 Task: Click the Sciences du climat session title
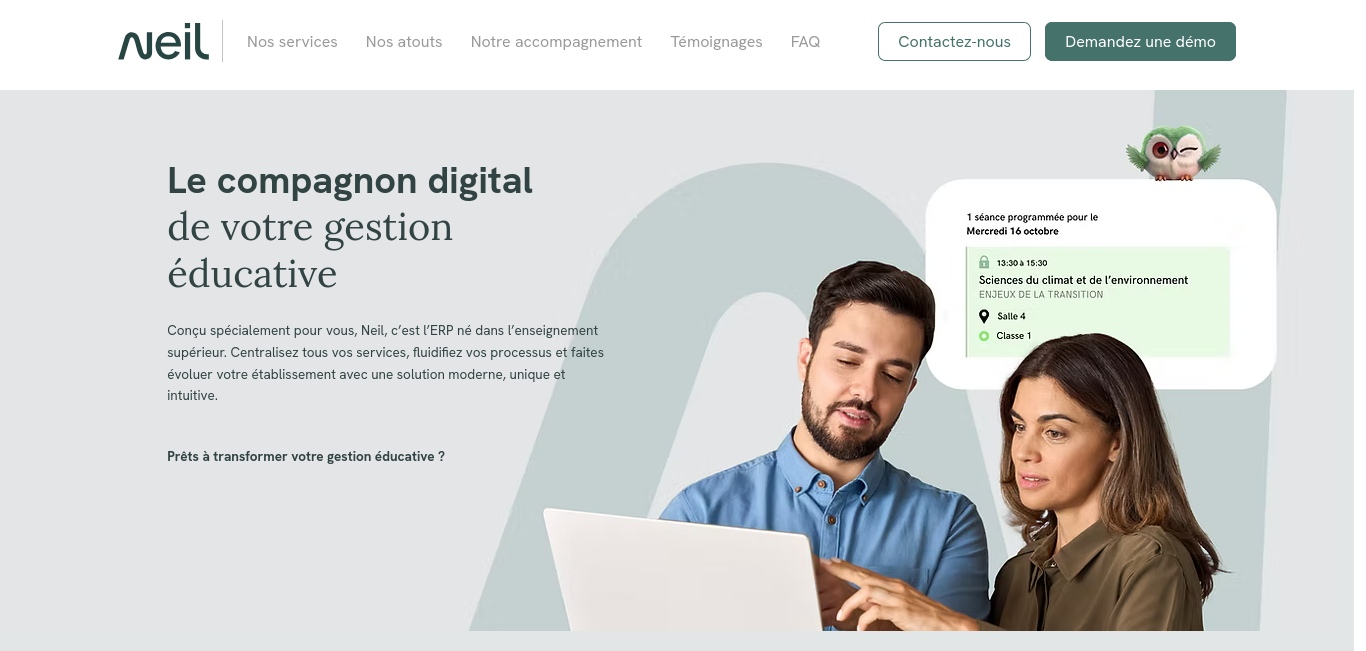click(x=1083, y=280)
